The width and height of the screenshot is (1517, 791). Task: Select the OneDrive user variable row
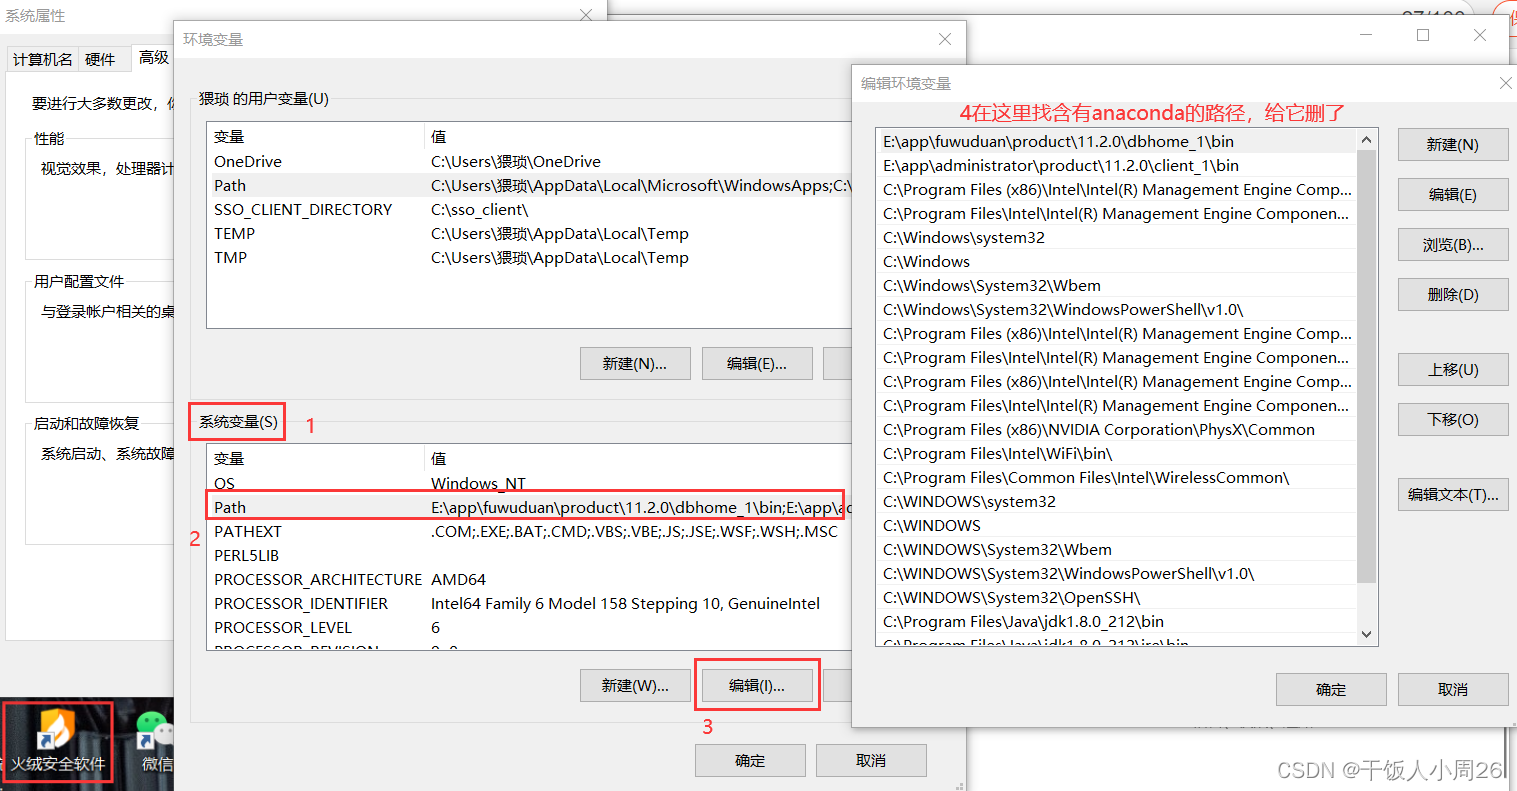coord(530,162)
